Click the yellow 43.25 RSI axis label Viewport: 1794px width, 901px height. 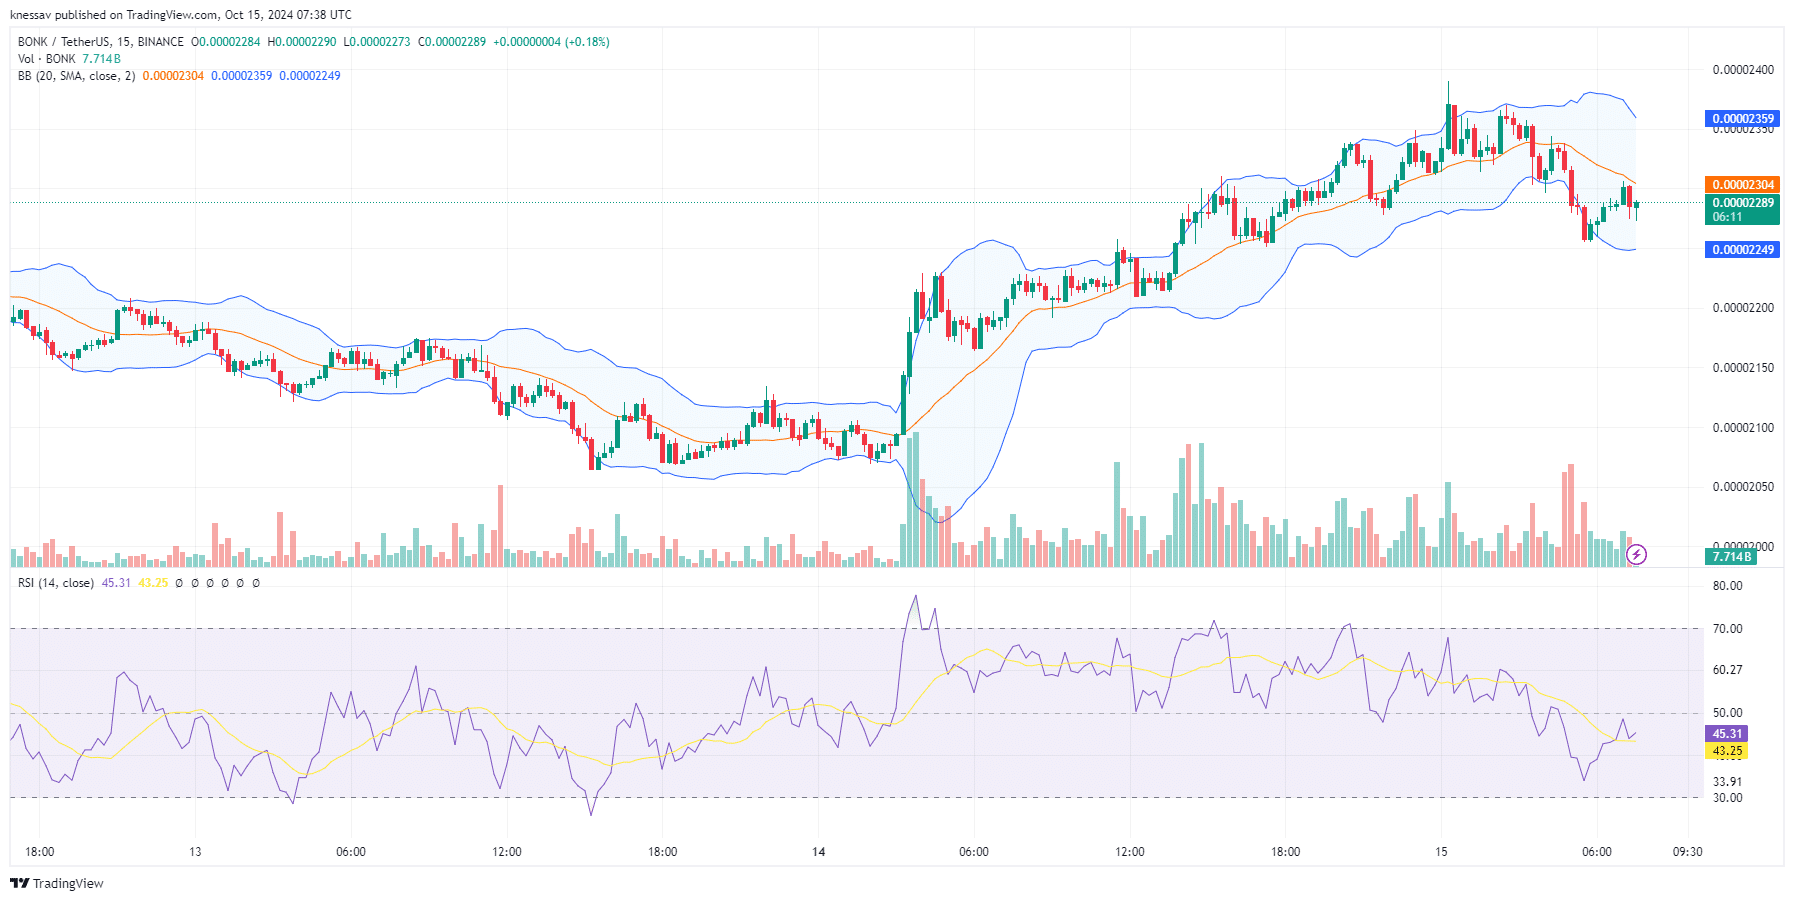[x=1726, y=751]
